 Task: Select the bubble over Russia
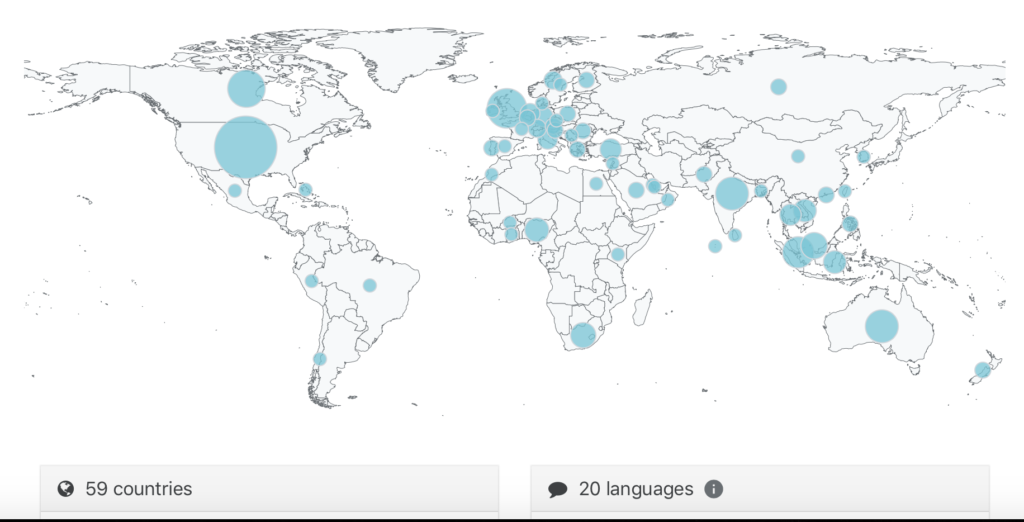pos(778,86)
